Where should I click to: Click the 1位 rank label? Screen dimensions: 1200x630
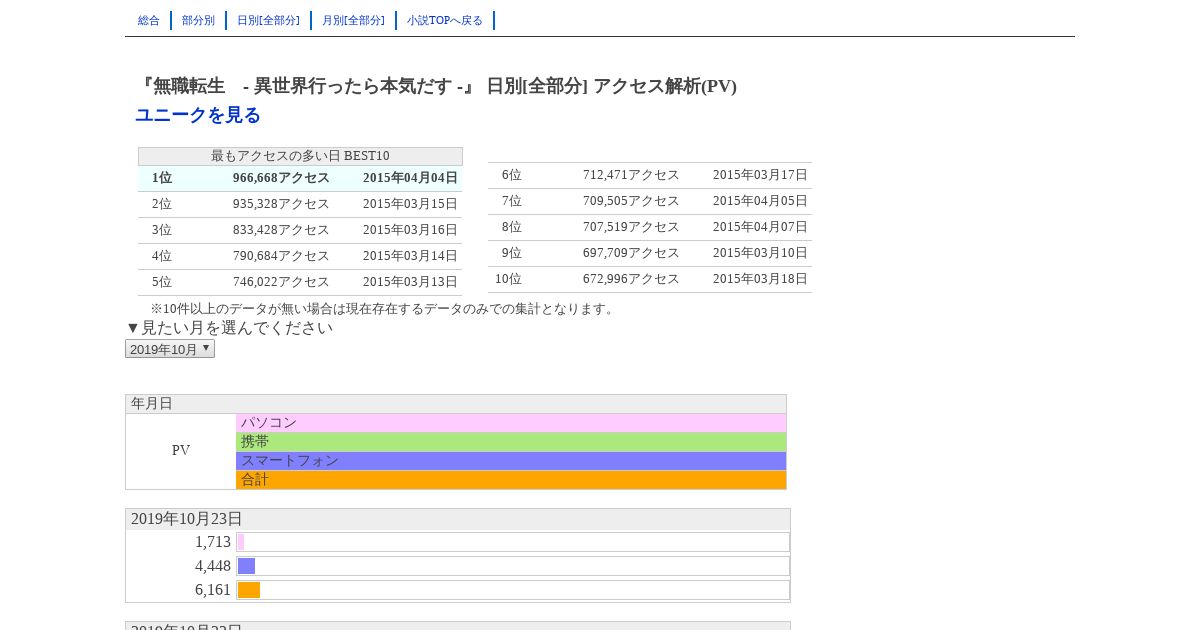(x=162, y=178)
